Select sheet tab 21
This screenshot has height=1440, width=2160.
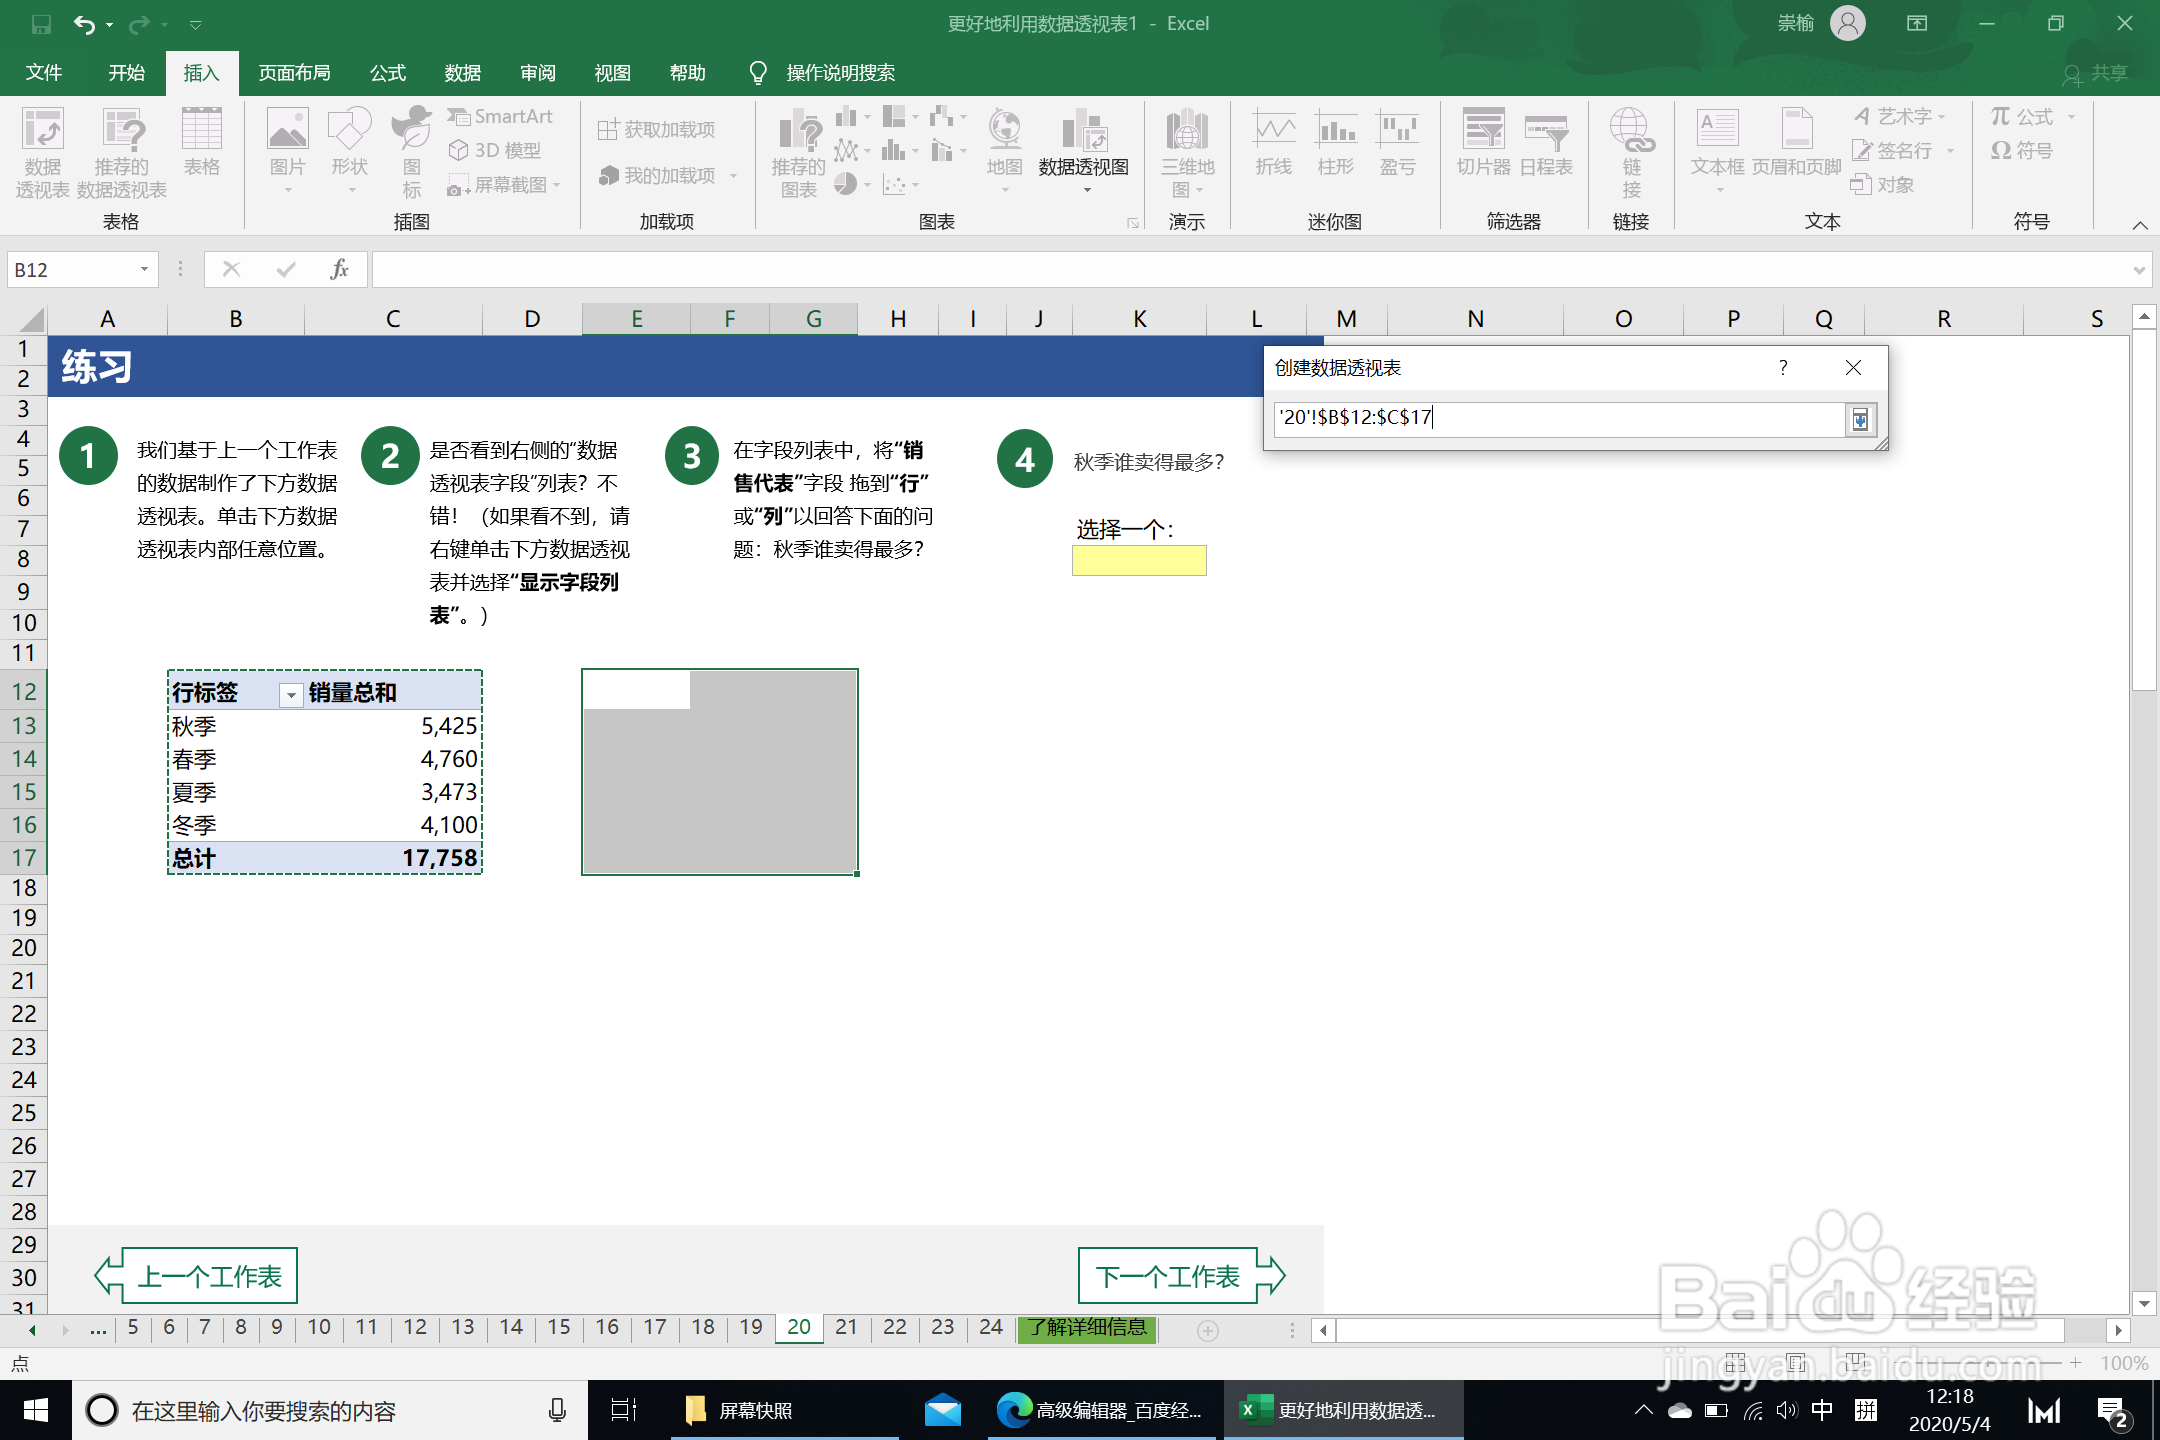[x=846, y=1327]
